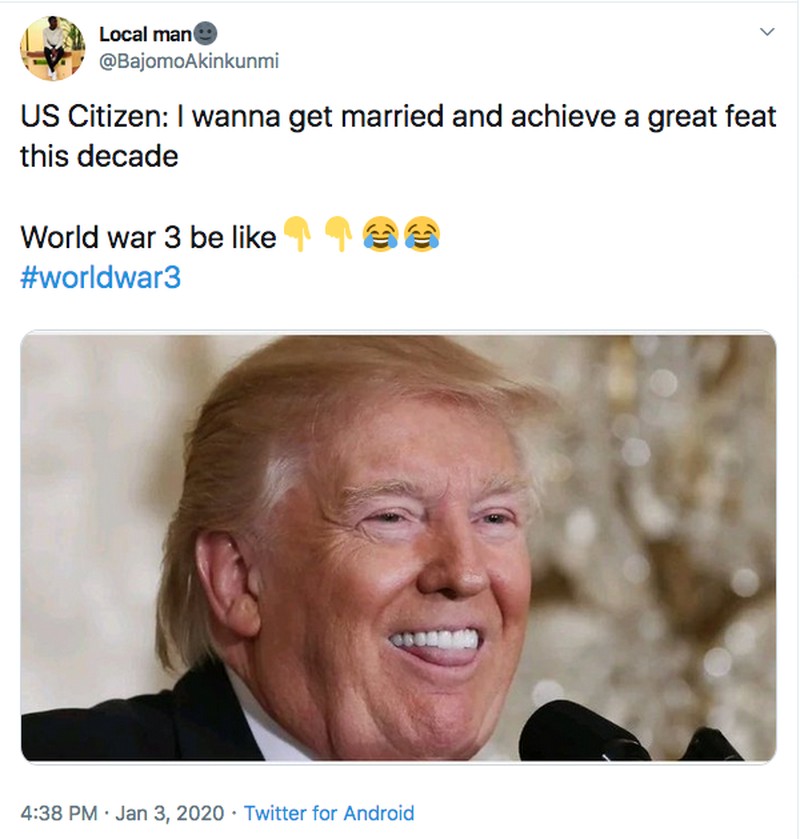Image resolution: width=800 pixels, height=839 pixels.
Task: Open the attached tweet photo
Action: point(398,547)
